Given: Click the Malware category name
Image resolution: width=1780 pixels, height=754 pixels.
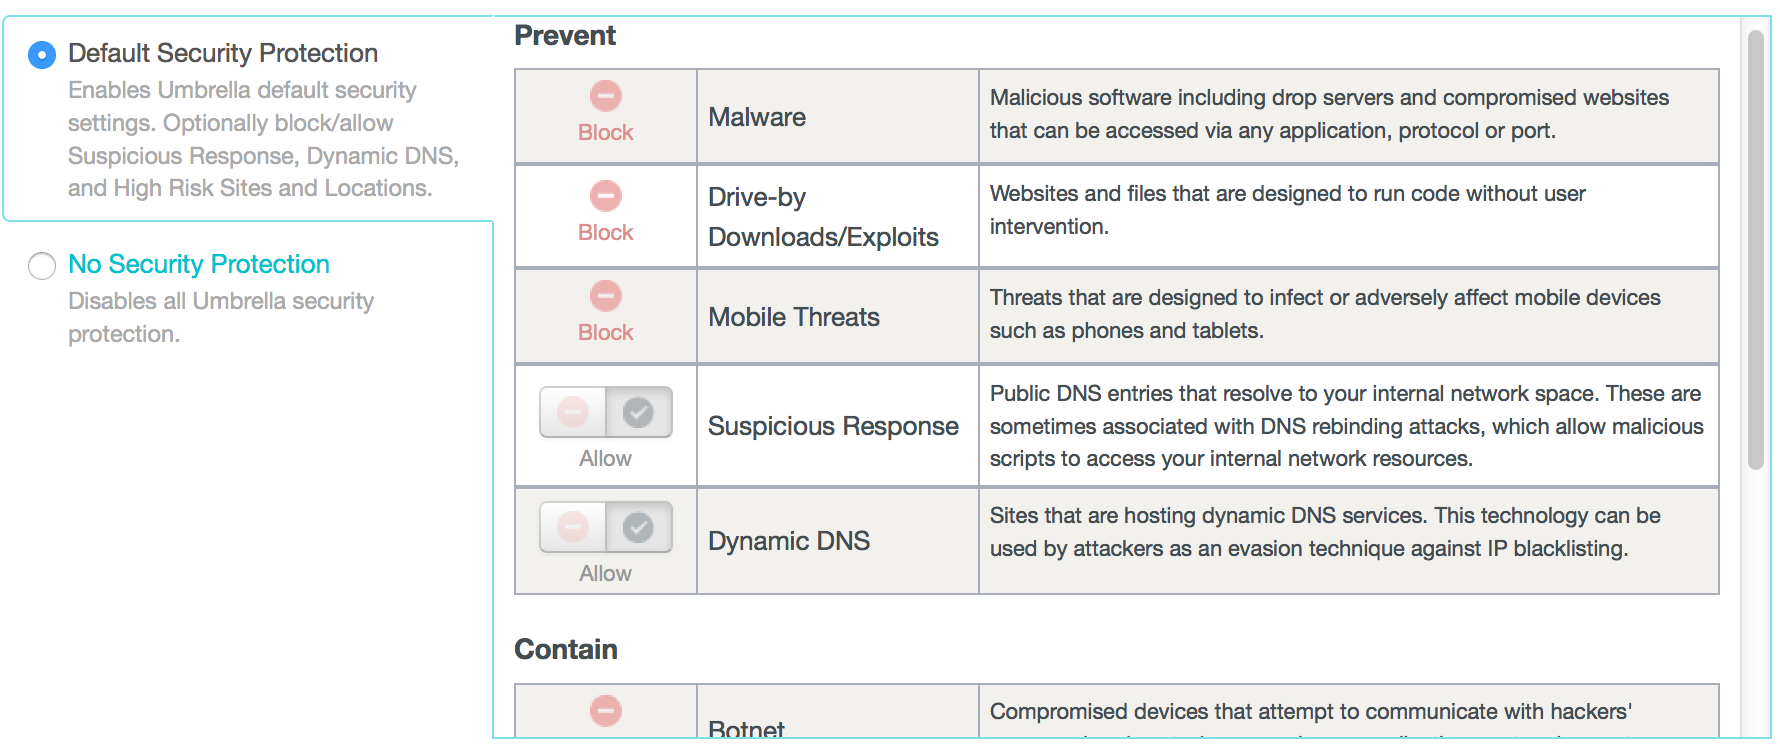Looking at the screenshot, I should 757,117.
